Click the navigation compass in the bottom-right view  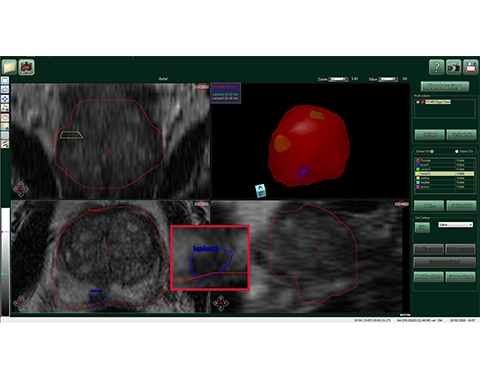(221, 303)
